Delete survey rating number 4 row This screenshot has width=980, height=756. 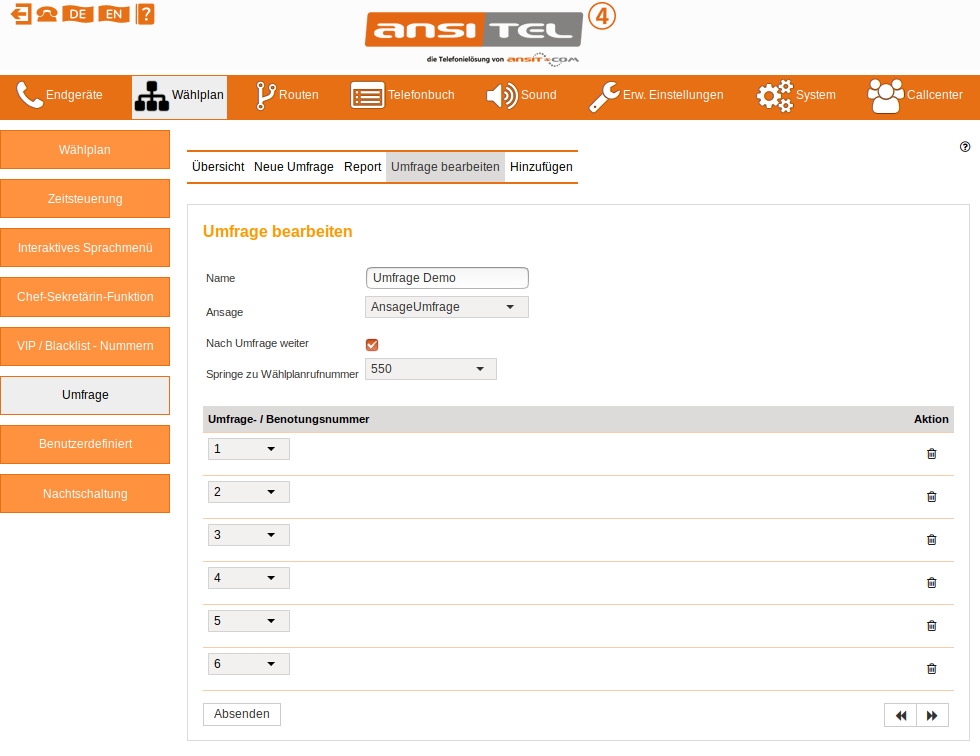click(931, 582)
